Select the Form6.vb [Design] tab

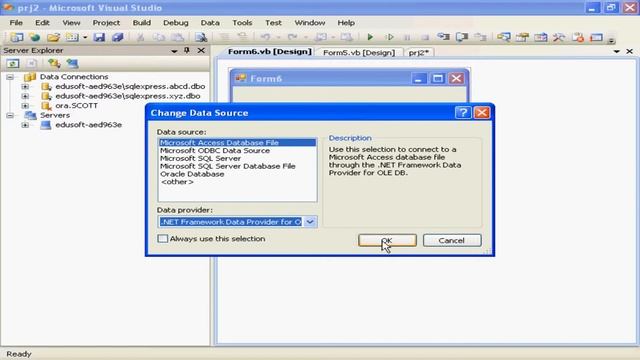269,52
